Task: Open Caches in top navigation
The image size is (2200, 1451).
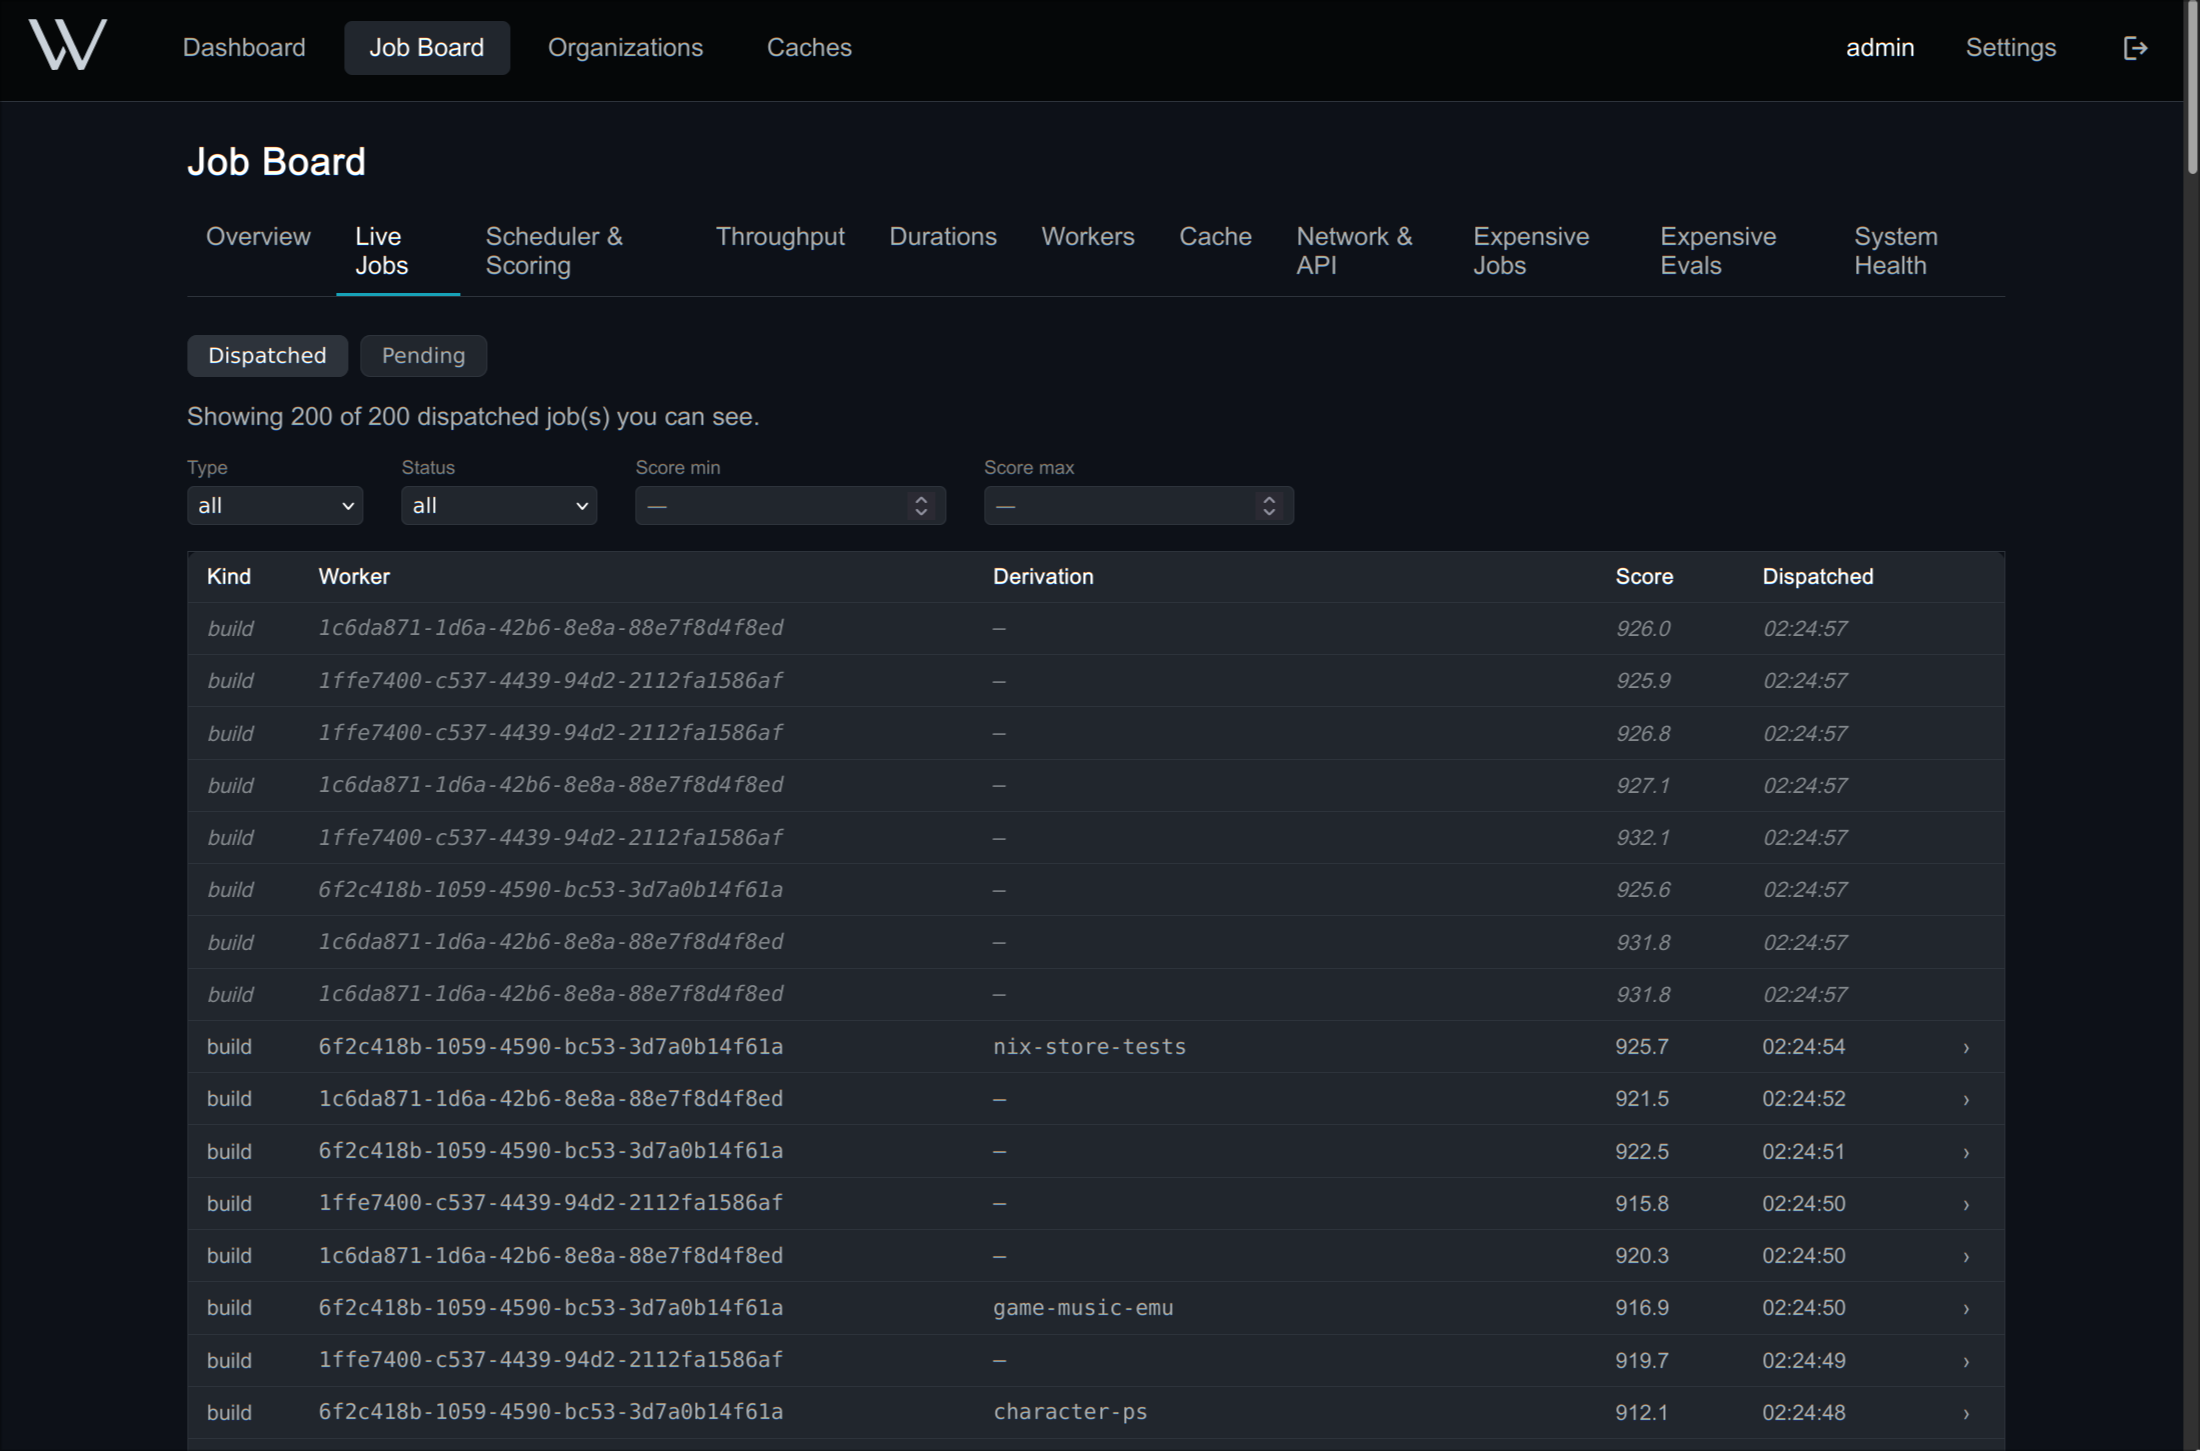Action: click(x=809, y=48)
